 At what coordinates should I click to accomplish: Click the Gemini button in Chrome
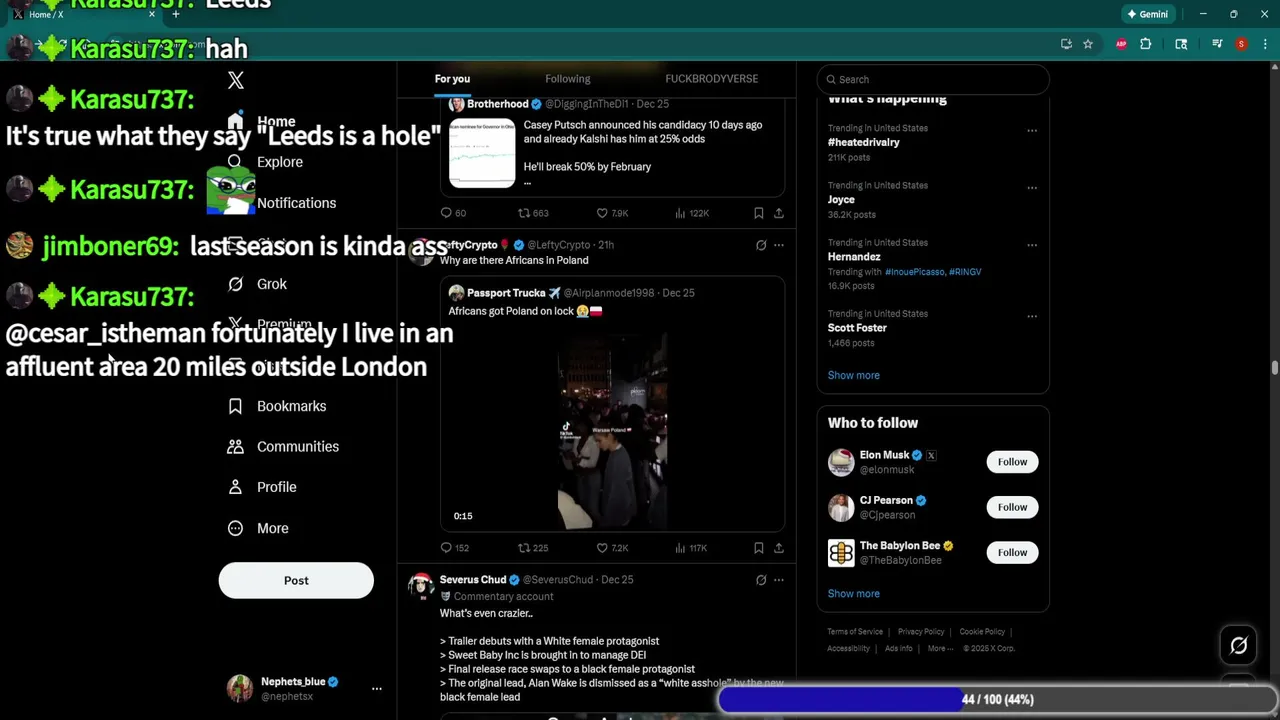click(1146, 14)
